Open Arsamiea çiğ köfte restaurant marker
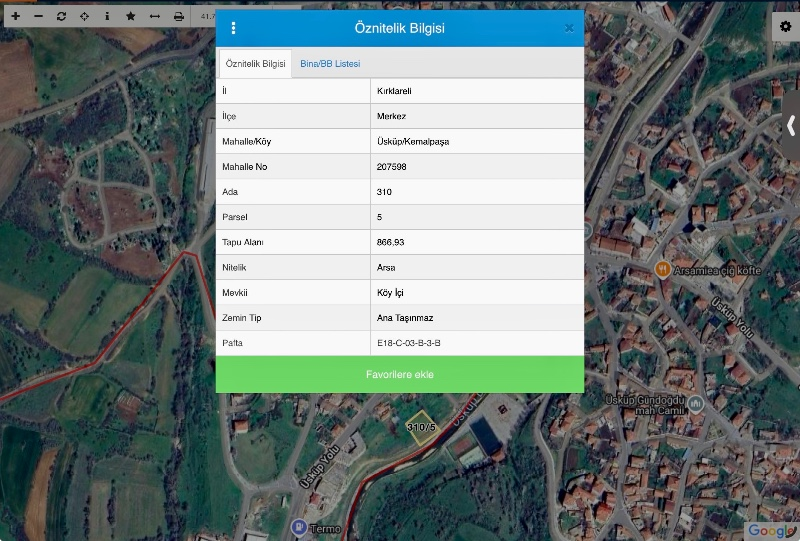The width and height of the screenshot is (800, 541). point(662,269)
